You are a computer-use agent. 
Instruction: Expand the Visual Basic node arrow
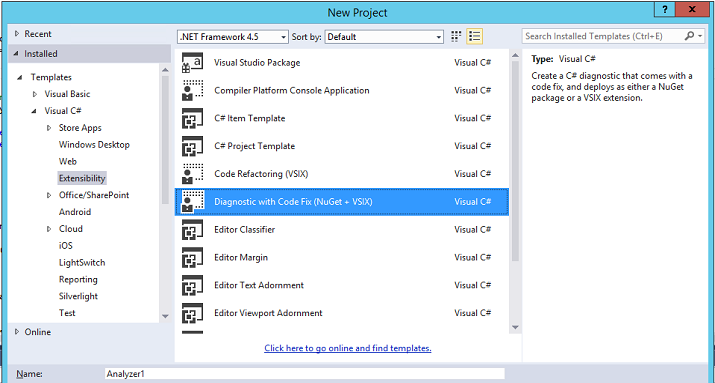click(35, 94)
